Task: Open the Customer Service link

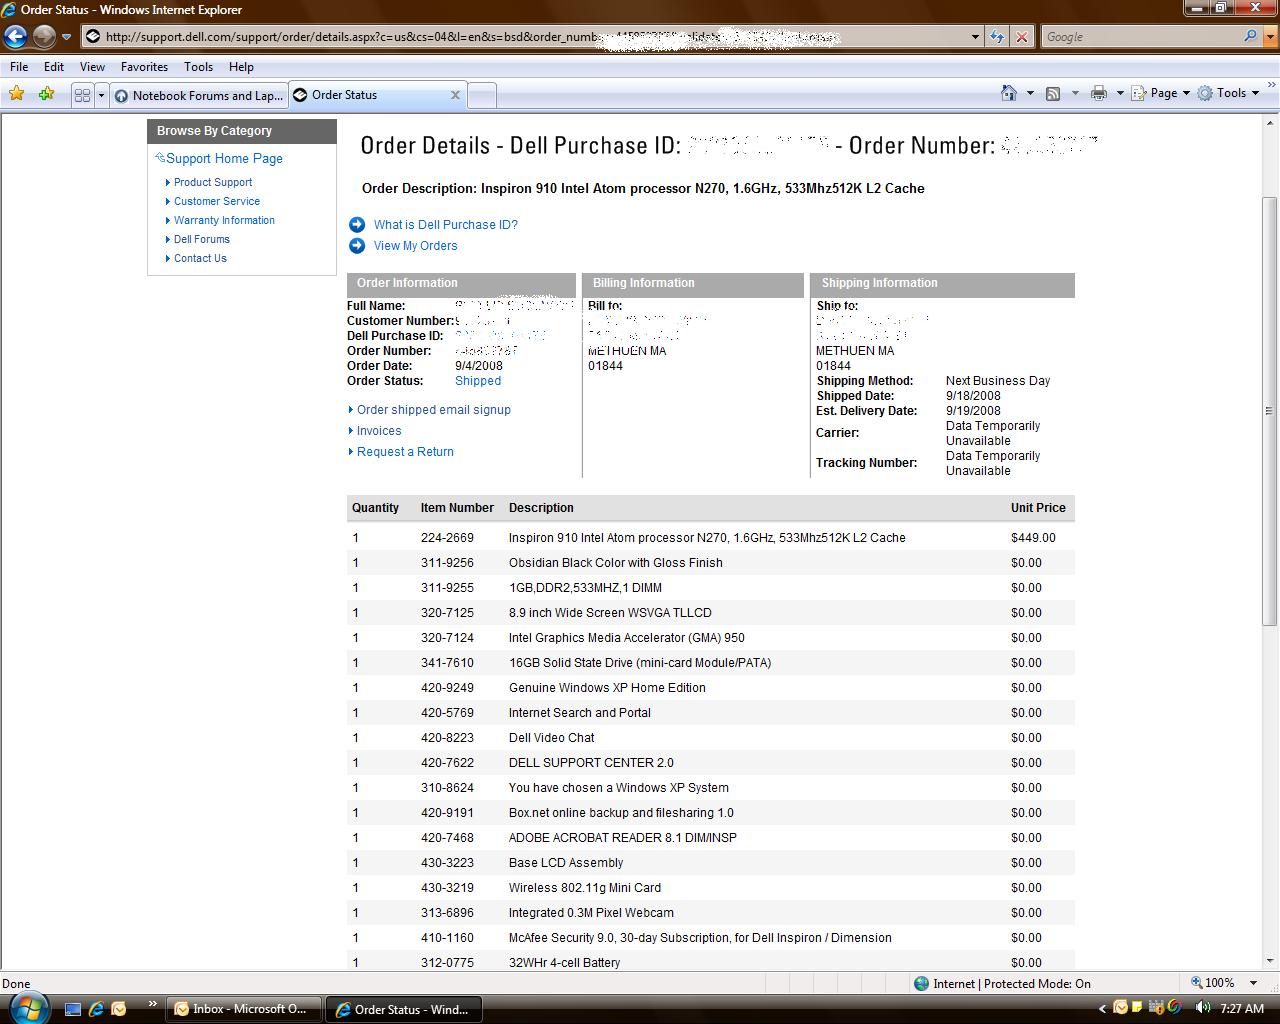Action: point(217,201)
